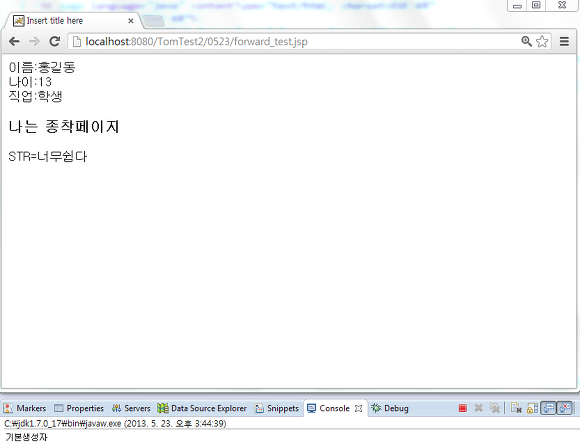Image resolution: width=580 pixels, height=446 pixels.
Task: Switch to the Servers tab
Action: pyautogui.click(x=131, y=408)
